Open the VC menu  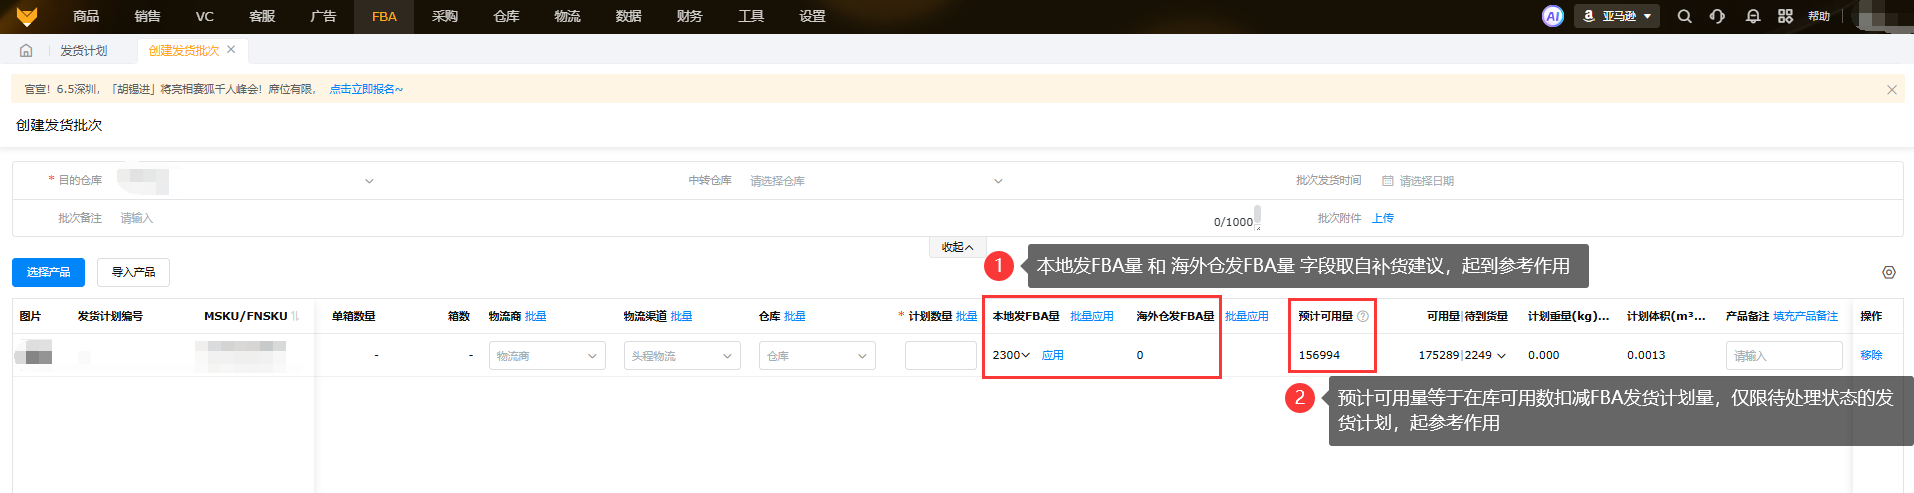pyautogui.click(x=205, y=16)
